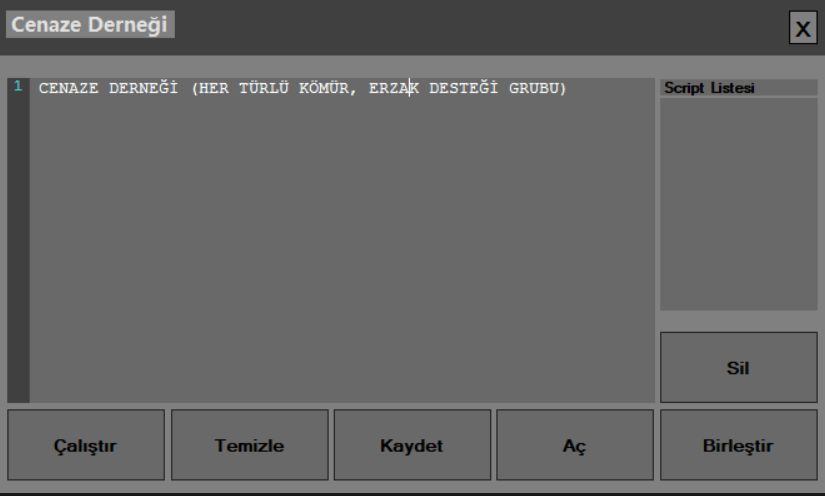
Task: Place cursor in the word CENAZE
Action: (x=68, y=88)
